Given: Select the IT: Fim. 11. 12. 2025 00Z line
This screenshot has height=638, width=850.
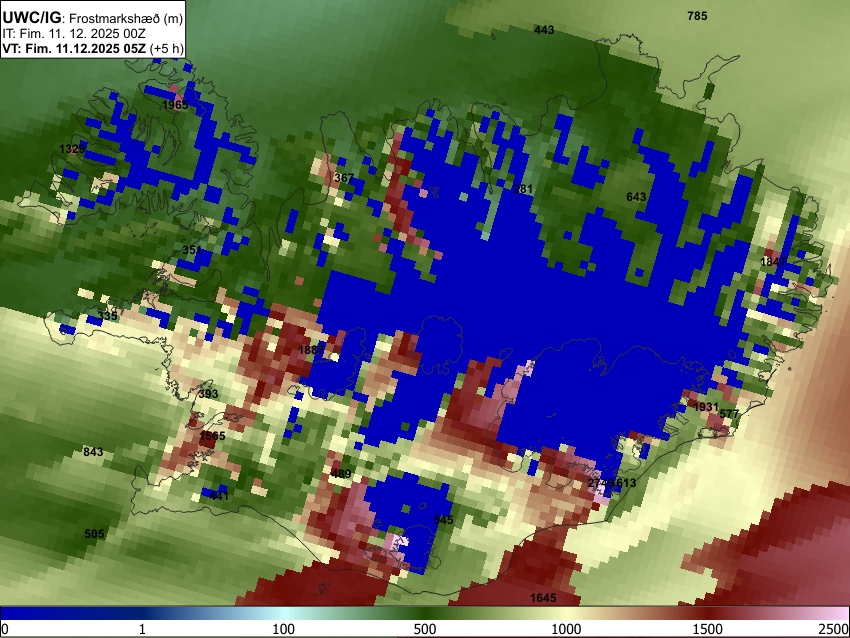Looking at the screenshot, I should click(x=74, y=34).
